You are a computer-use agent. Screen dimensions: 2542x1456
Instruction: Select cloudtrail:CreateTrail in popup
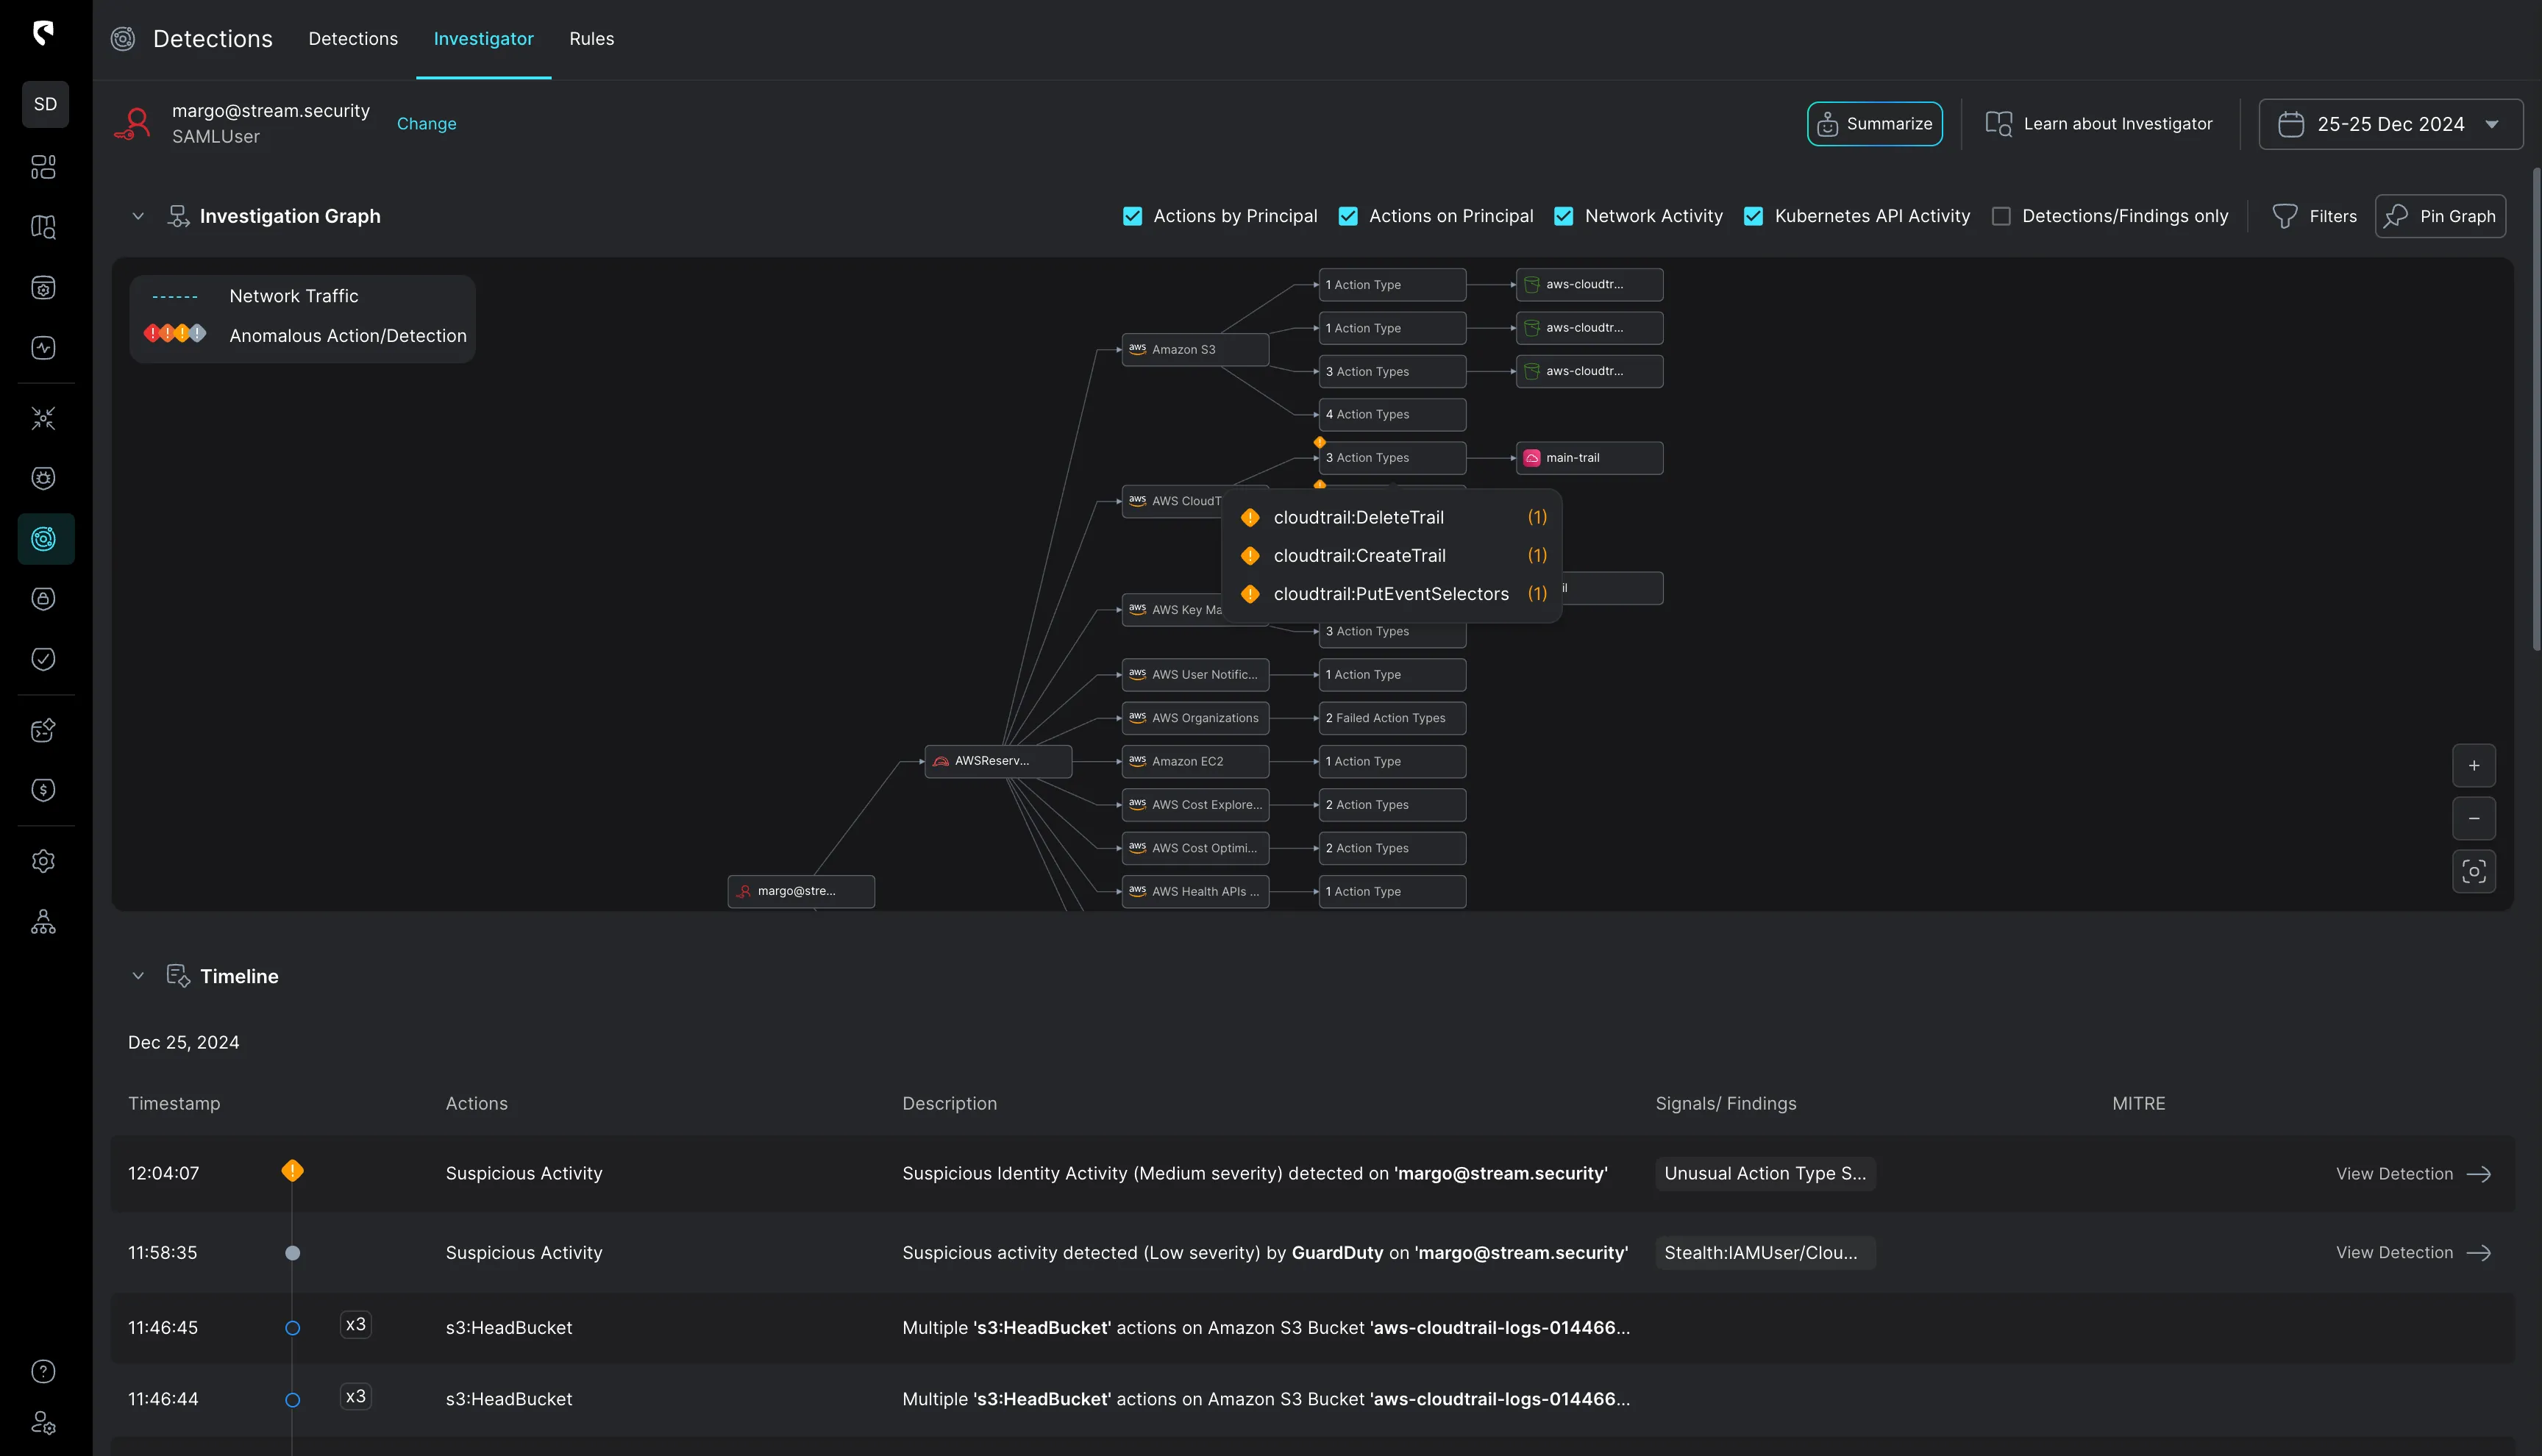point(1393,555)
